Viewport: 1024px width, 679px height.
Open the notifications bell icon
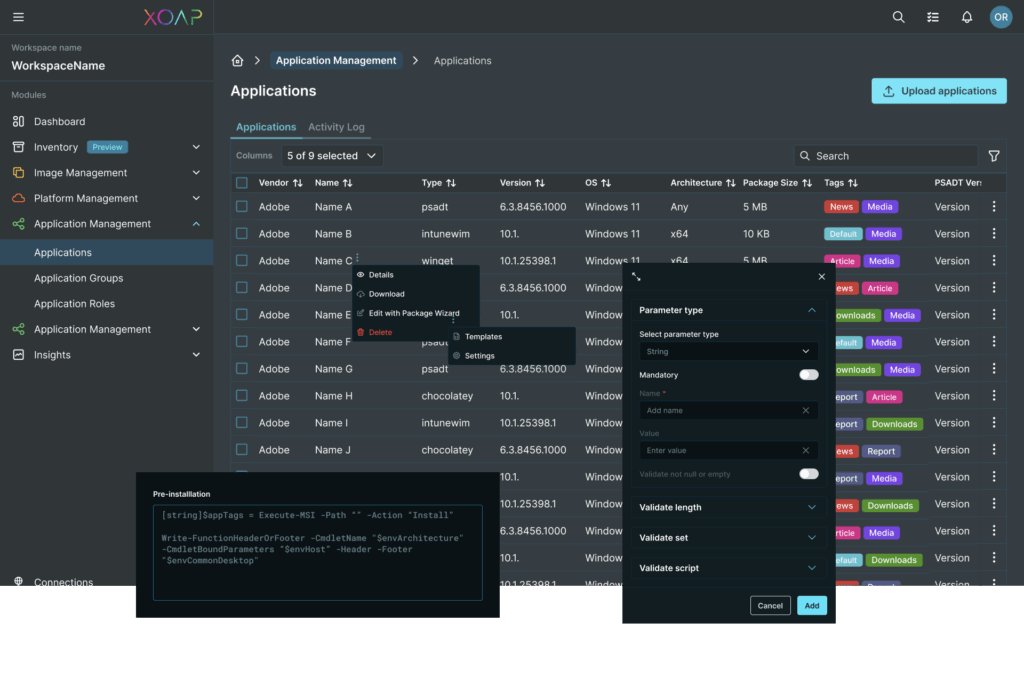(966, 16)
